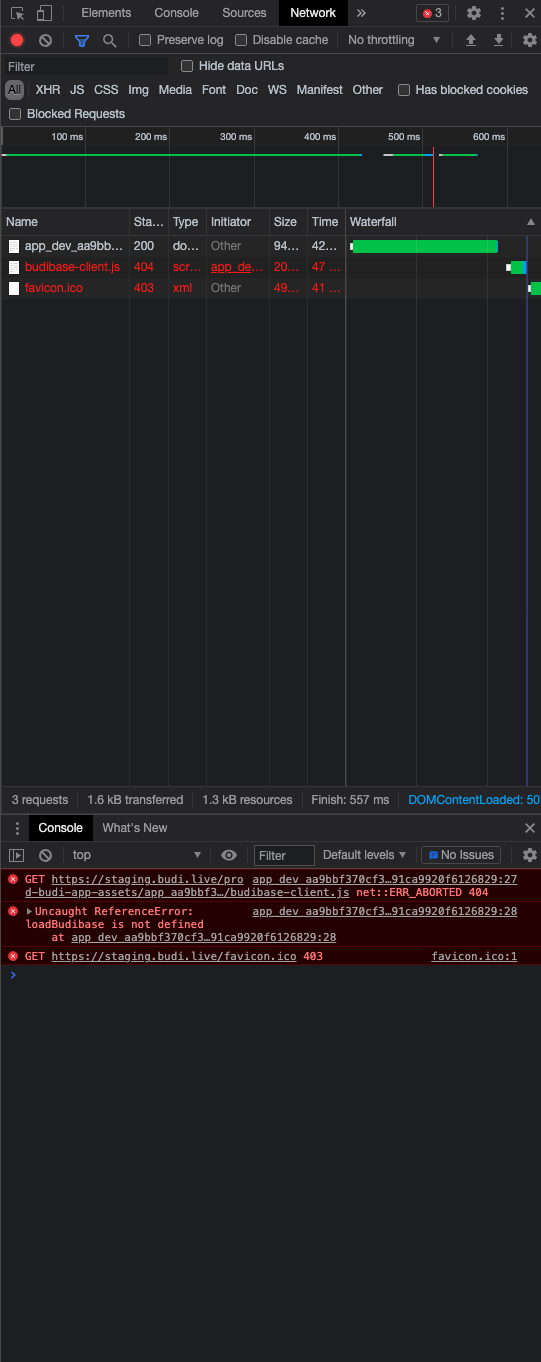
Task: Filter requests by WS
Action: pyautogui.click(x=277, y=90)
